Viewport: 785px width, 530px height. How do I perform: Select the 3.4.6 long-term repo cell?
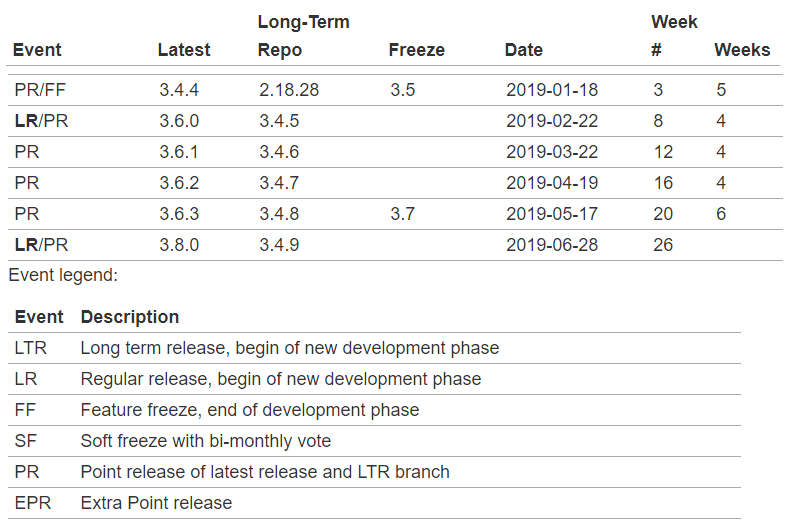278,152
